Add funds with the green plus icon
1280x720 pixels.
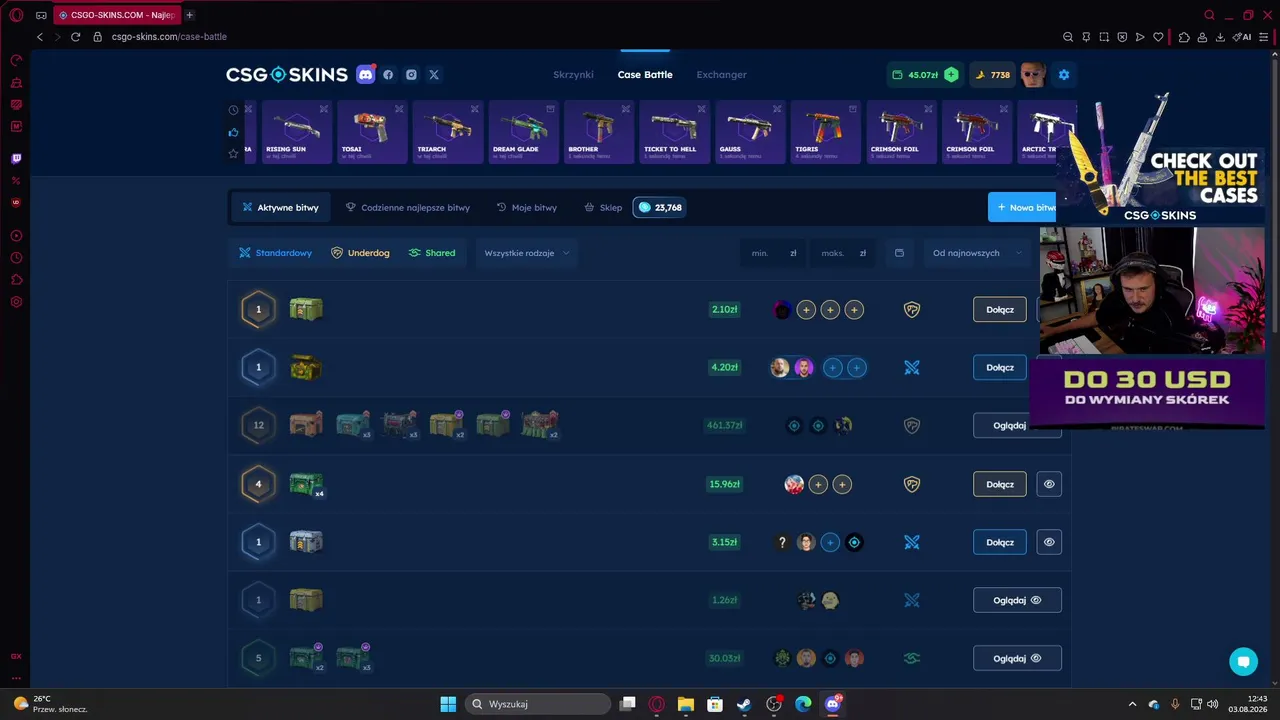(x=951, y=75)
